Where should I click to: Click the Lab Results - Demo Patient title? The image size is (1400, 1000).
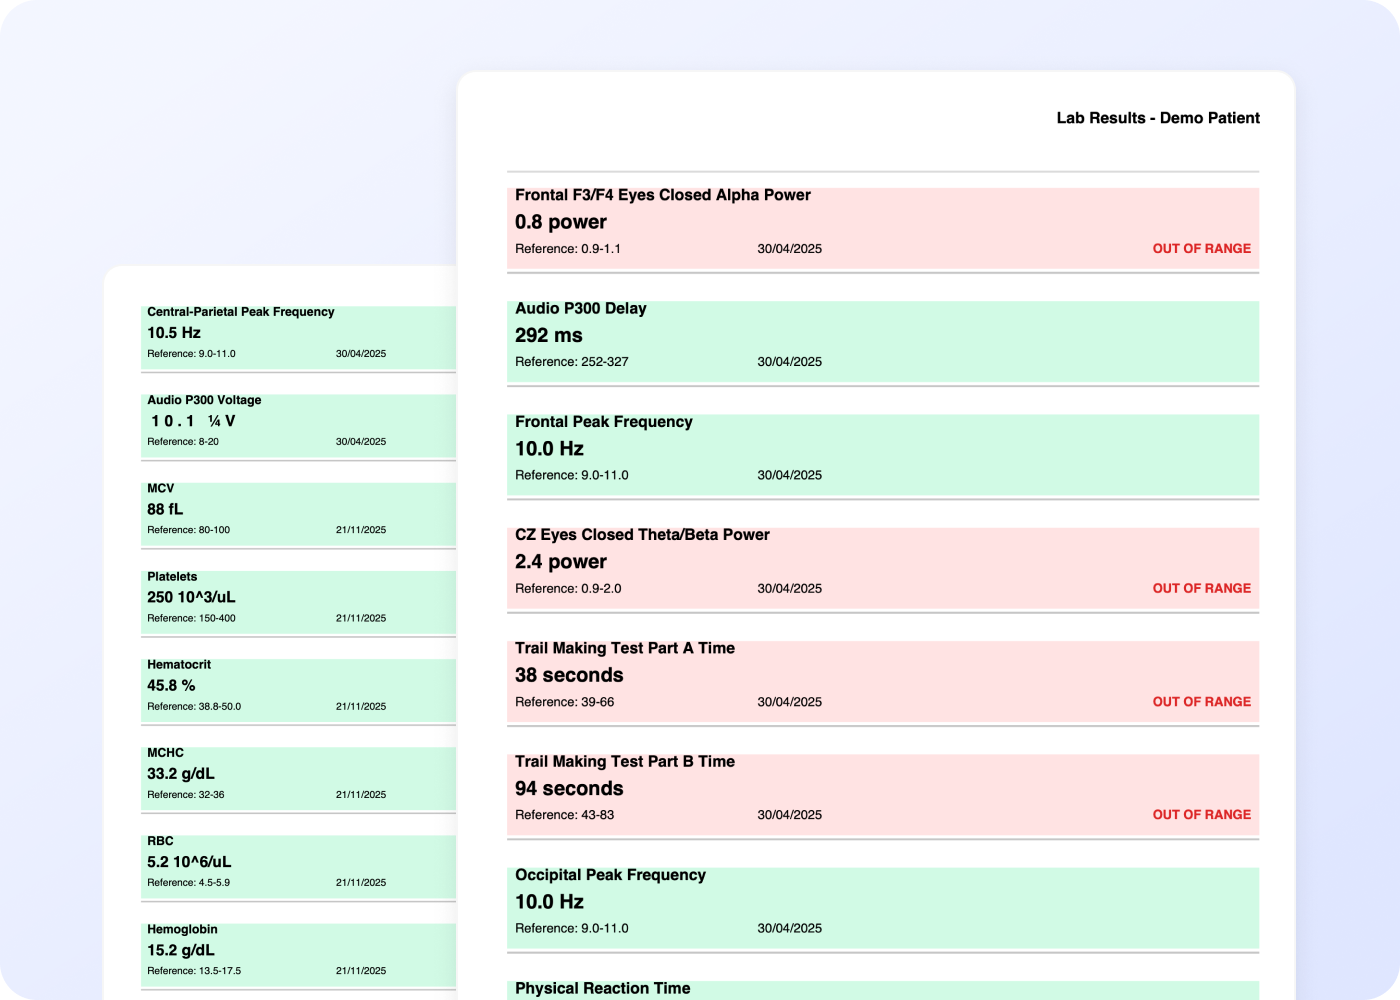(x=1158, y=118)
